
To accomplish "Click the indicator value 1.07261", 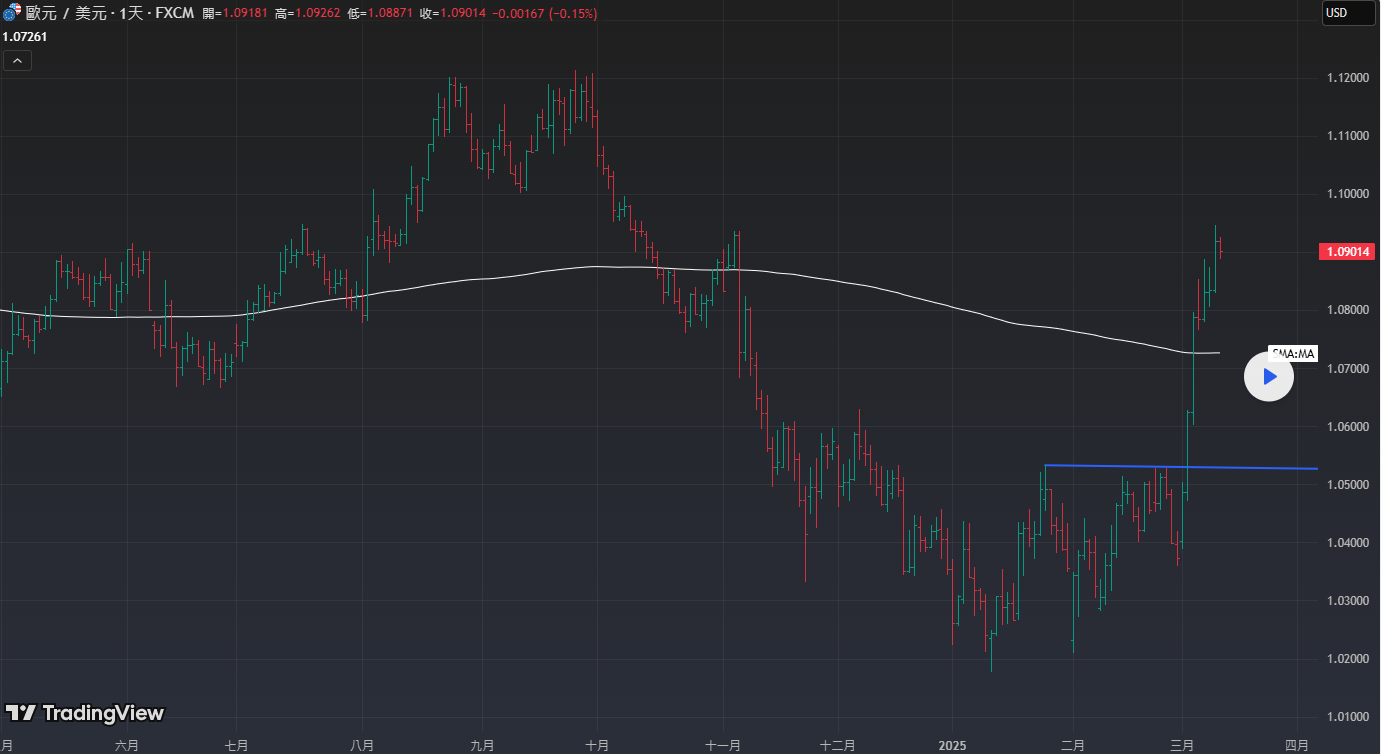I will [24, 37].
